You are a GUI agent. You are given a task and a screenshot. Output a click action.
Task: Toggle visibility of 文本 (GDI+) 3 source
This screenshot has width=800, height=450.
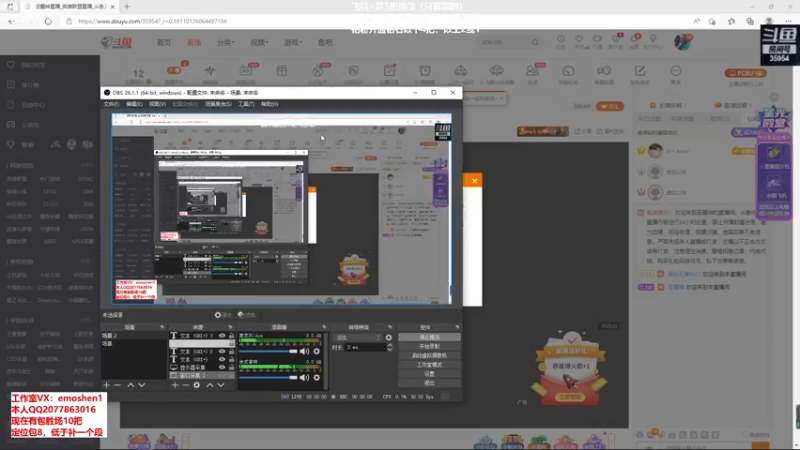pyautogui.click(x=222, y=336)
